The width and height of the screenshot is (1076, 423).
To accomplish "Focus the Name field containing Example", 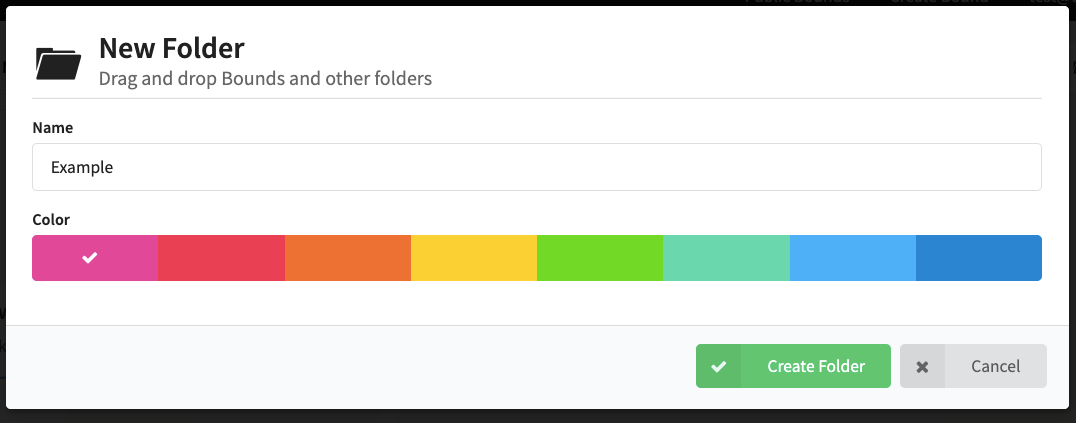I will click(537, 167).
